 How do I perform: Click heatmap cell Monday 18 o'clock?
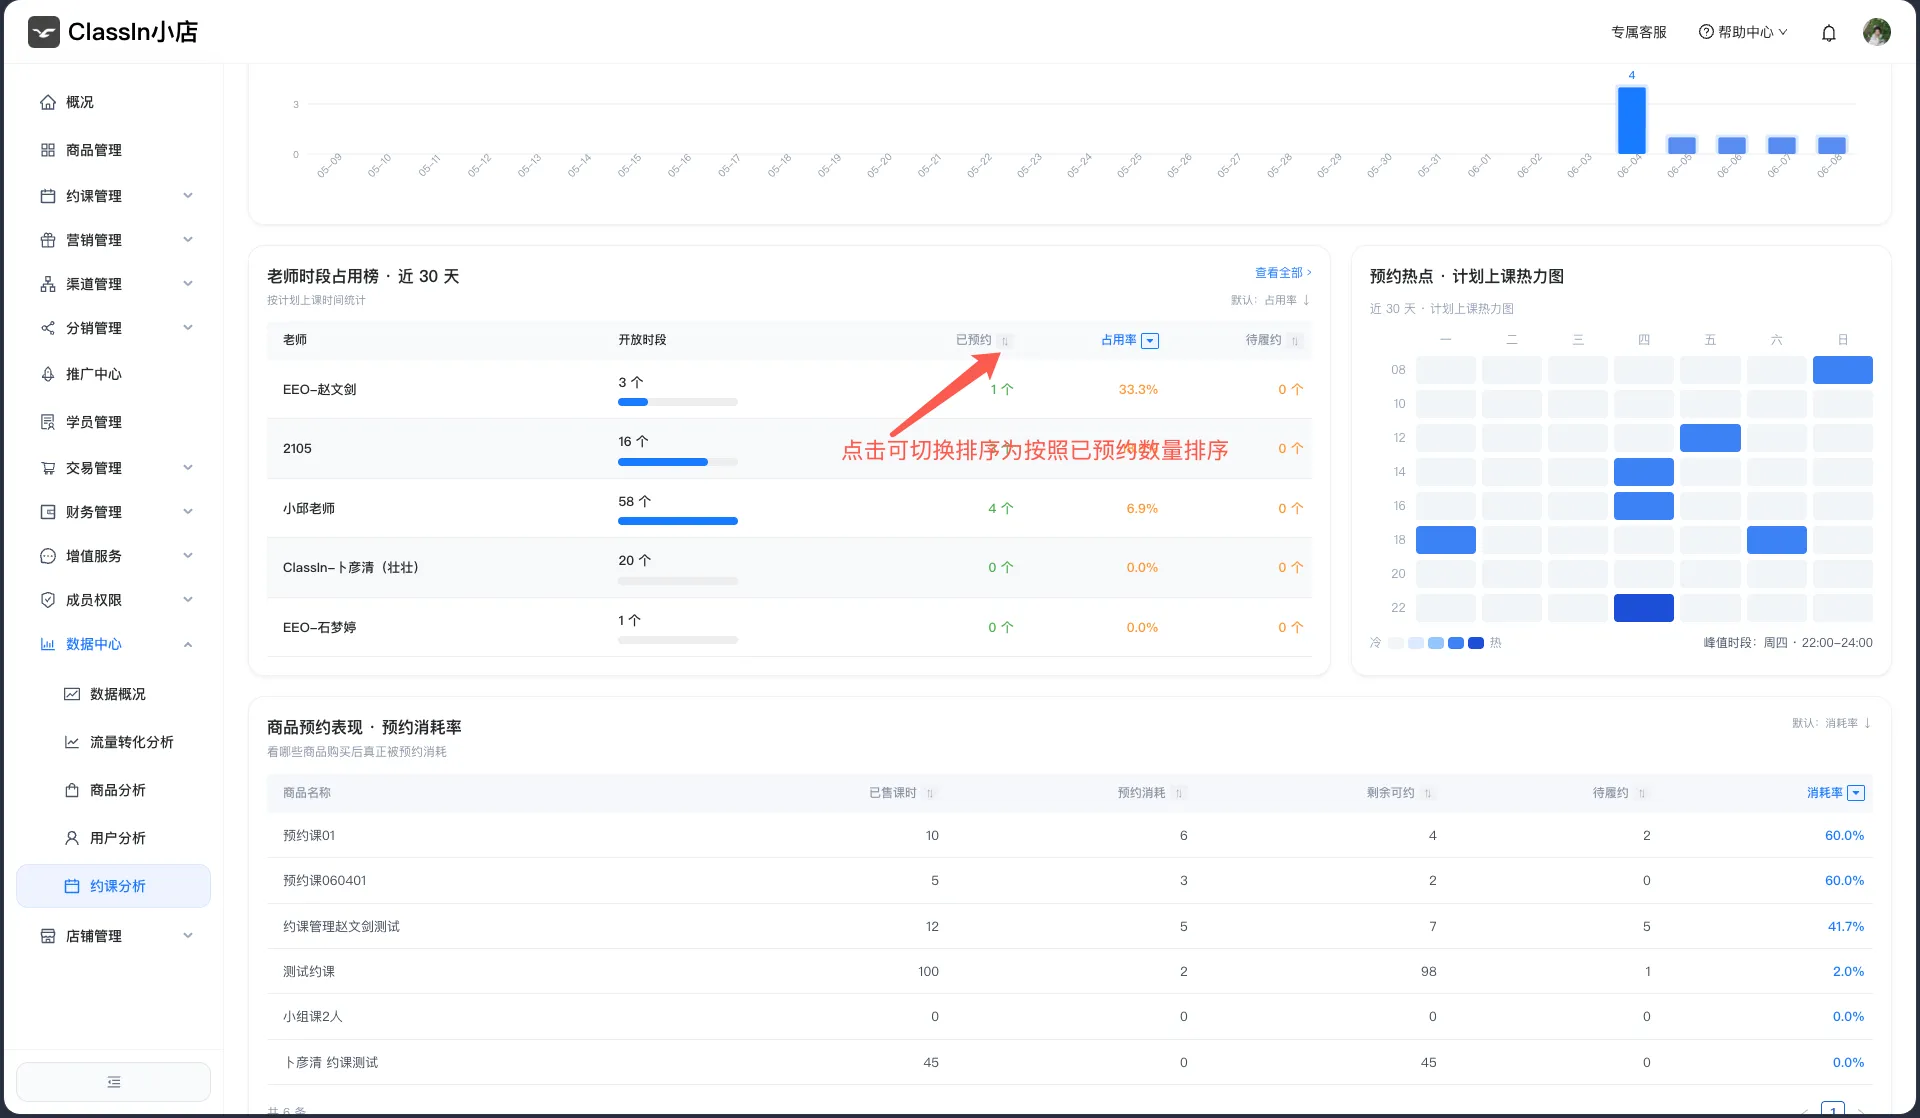click(x=1445, y=540)
